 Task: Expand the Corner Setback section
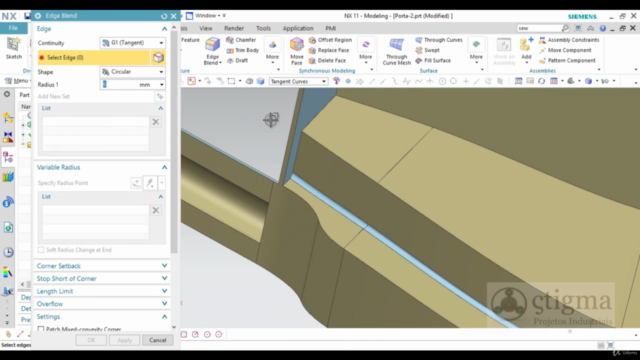164,266
